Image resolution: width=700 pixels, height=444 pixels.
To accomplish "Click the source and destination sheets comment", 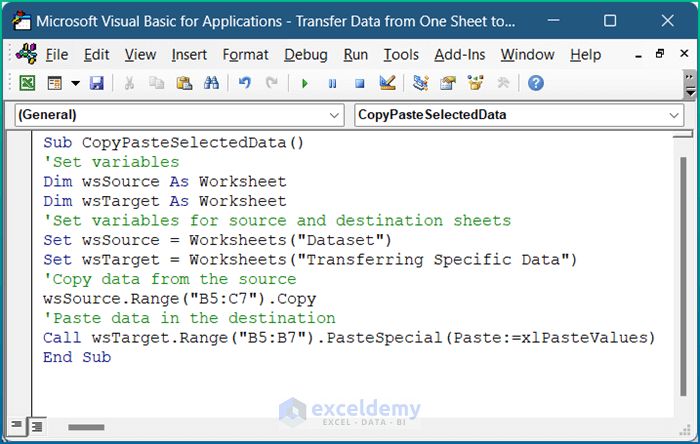I will [x=277, y=221].
